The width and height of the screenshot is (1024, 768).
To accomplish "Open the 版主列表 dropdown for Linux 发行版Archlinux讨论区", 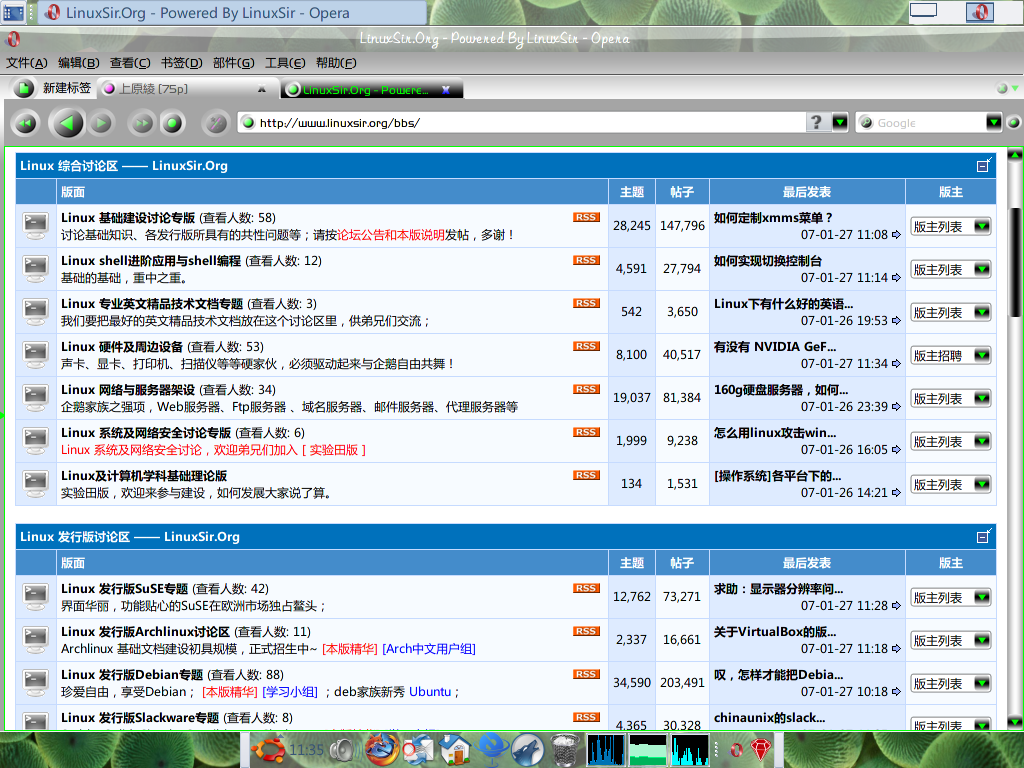I will pyautogui.click(x=951, y=641).
